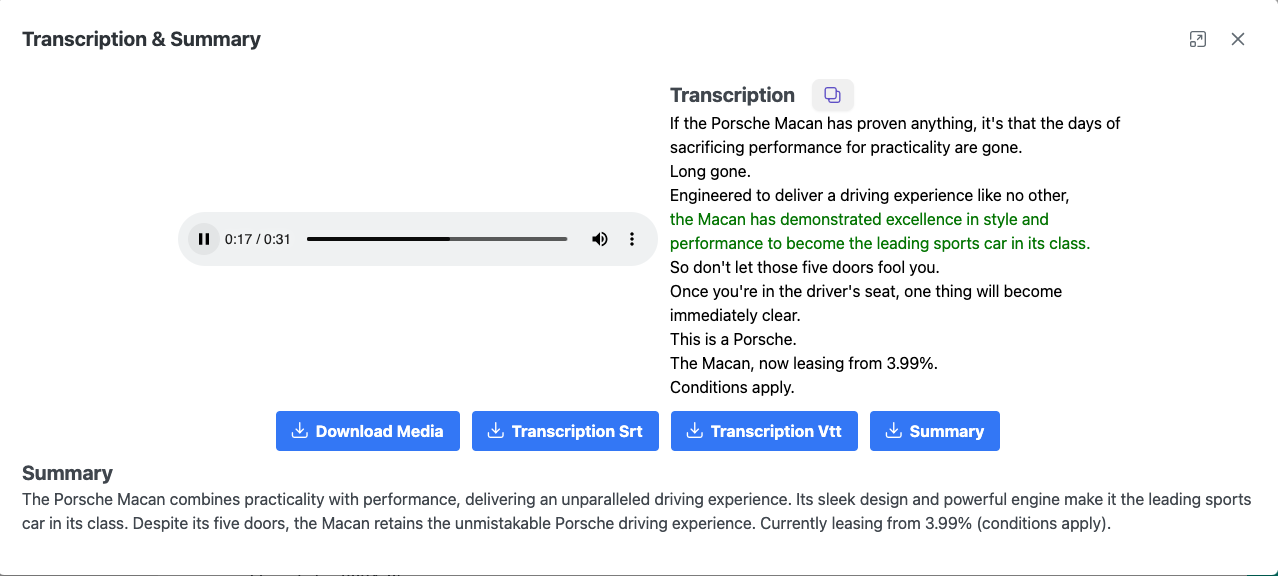Image resolution: width=1278 pixels, height=576 pixels.
Task: Click the Transcription & Summary title
Action: pos(141,39)
